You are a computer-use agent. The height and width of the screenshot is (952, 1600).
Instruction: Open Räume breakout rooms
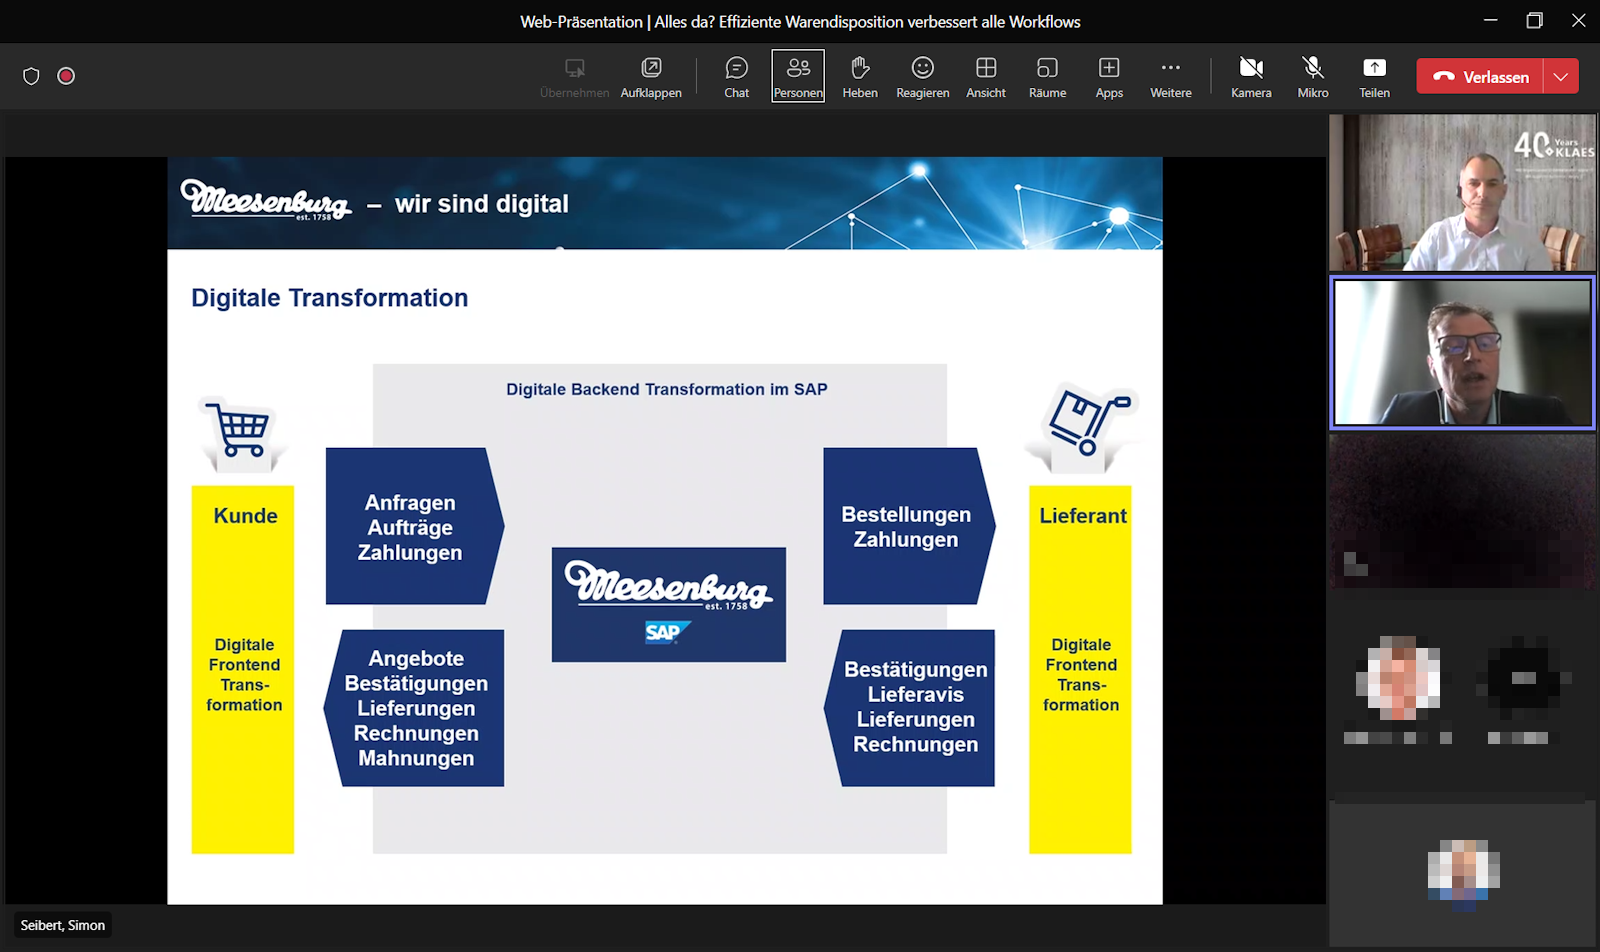1047,76
